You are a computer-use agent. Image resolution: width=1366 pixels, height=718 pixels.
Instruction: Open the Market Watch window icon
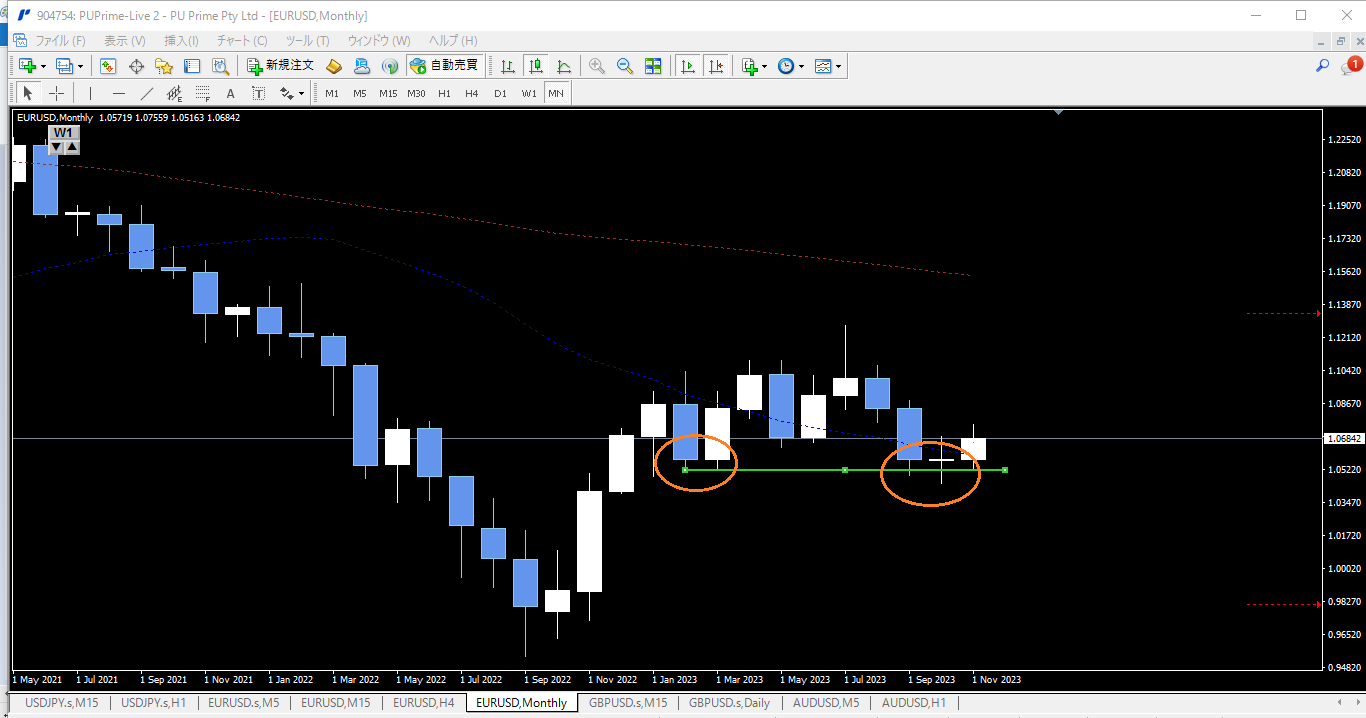coord(108,66)
